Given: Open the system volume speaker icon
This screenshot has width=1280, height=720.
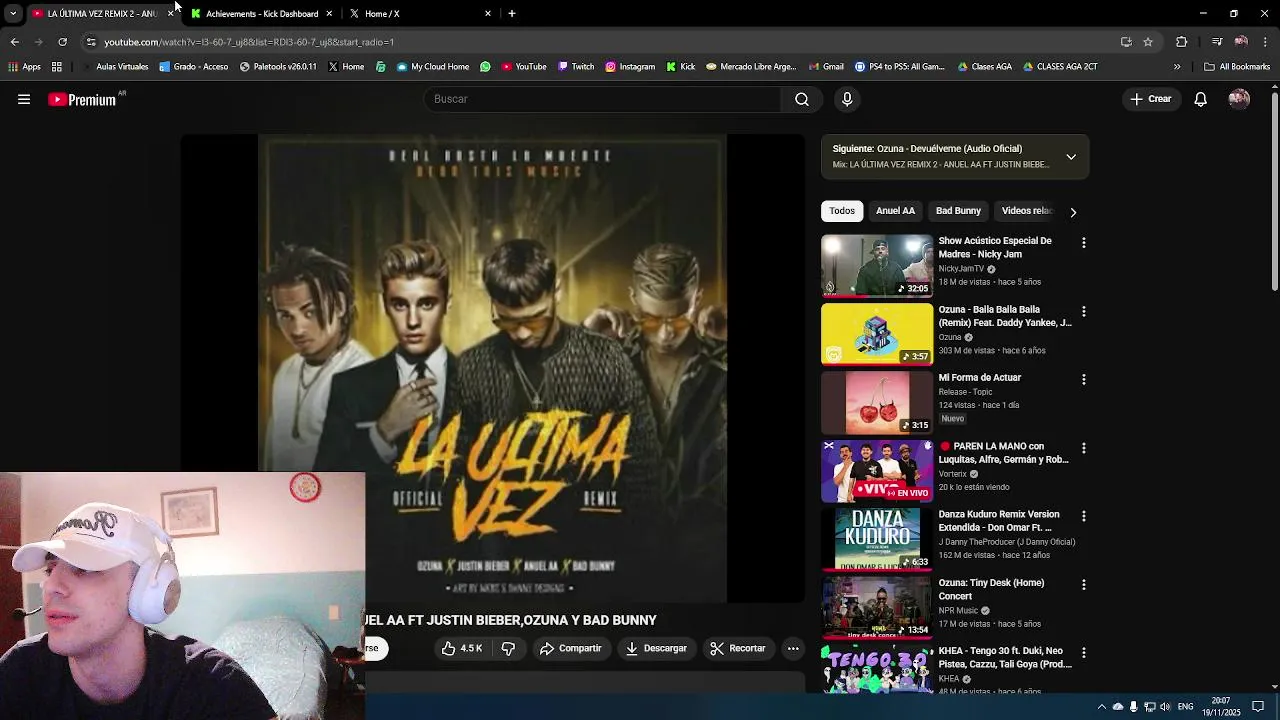Looking at the screenshot, I should click(x=1165, y=707).
